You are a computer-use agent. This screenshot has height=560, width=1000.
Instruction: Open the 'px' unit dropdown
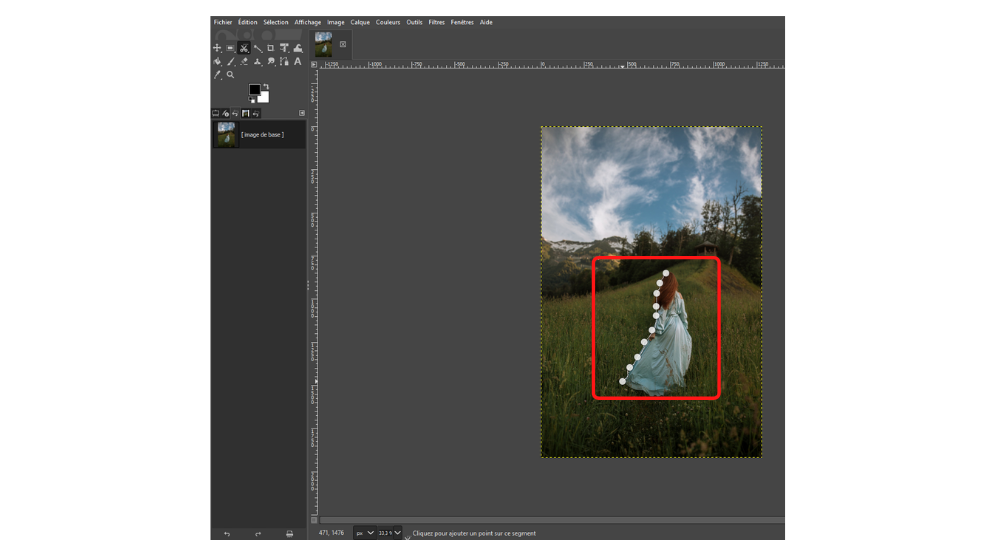[x=365, y=533]
